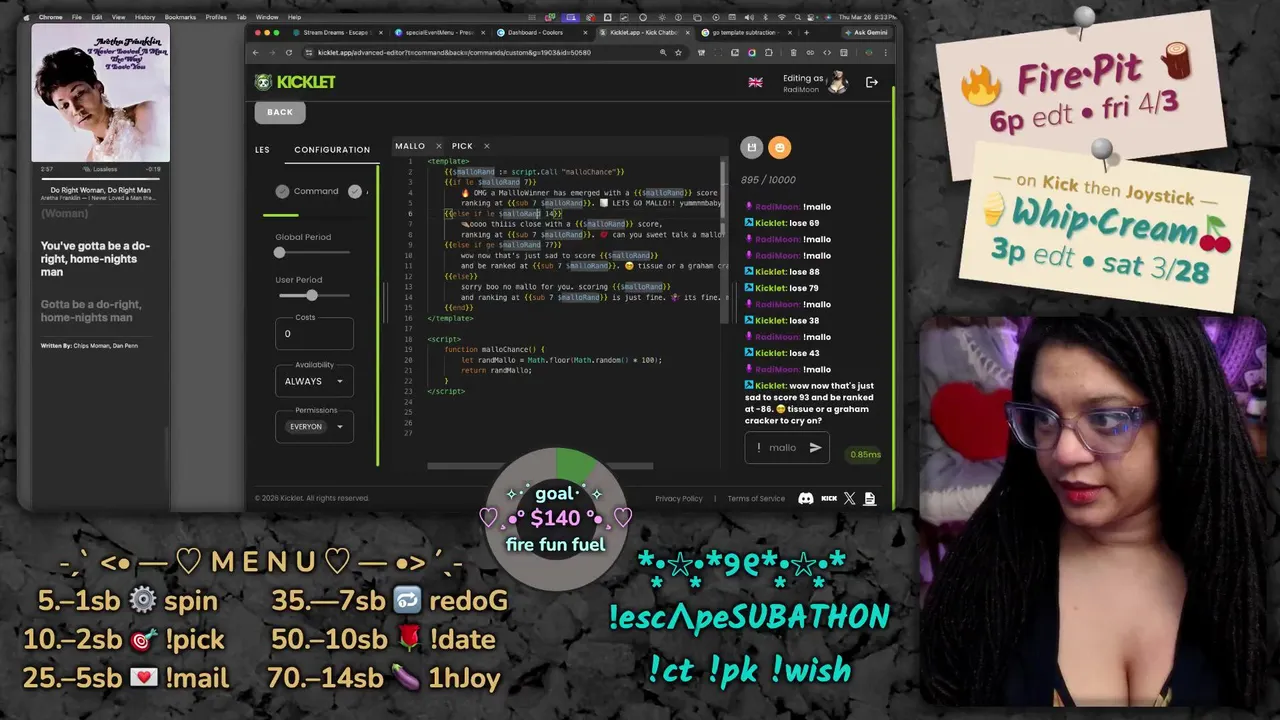Open the document icon in the footer
This screenshot has height=720, width=1280.
click(x=870, y=498)
